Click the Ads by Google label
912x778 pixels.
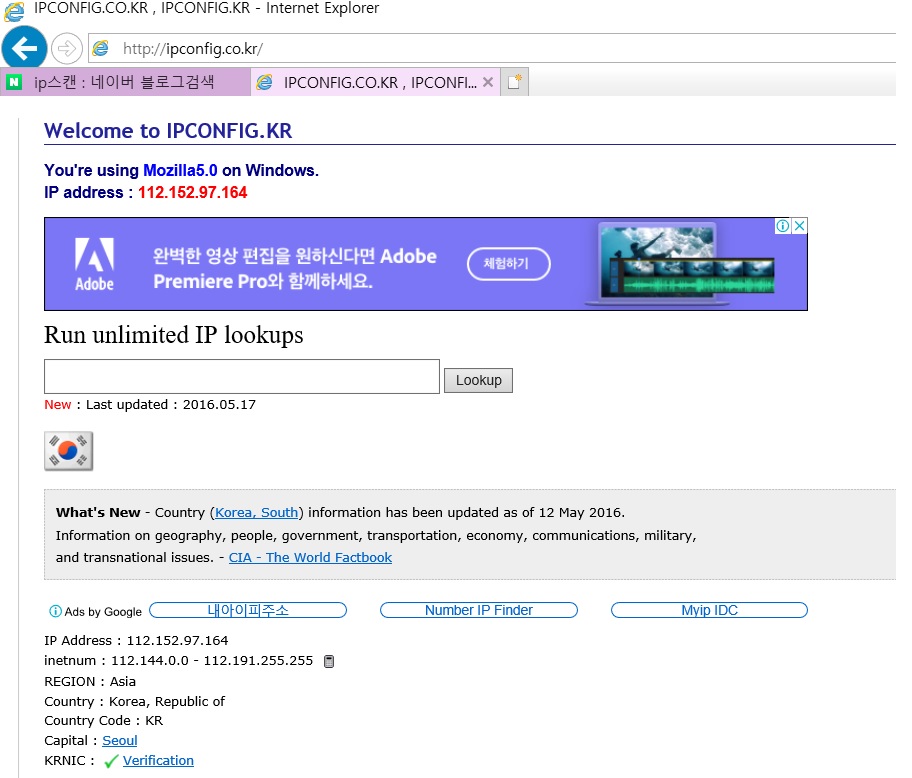[103, 612]
